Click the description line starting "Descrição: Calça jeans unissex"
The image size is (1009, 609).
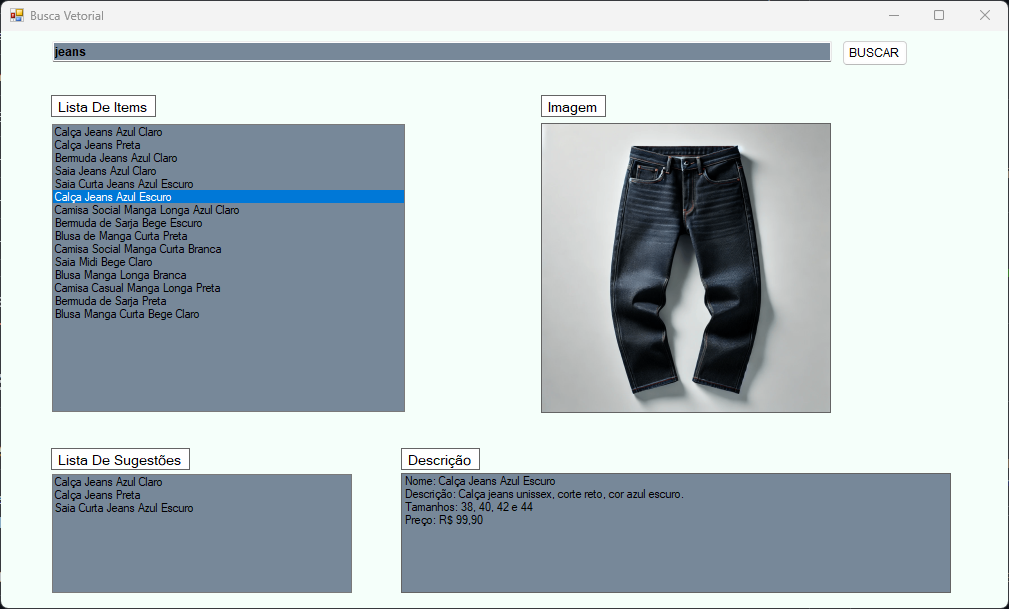click(544, 494)
